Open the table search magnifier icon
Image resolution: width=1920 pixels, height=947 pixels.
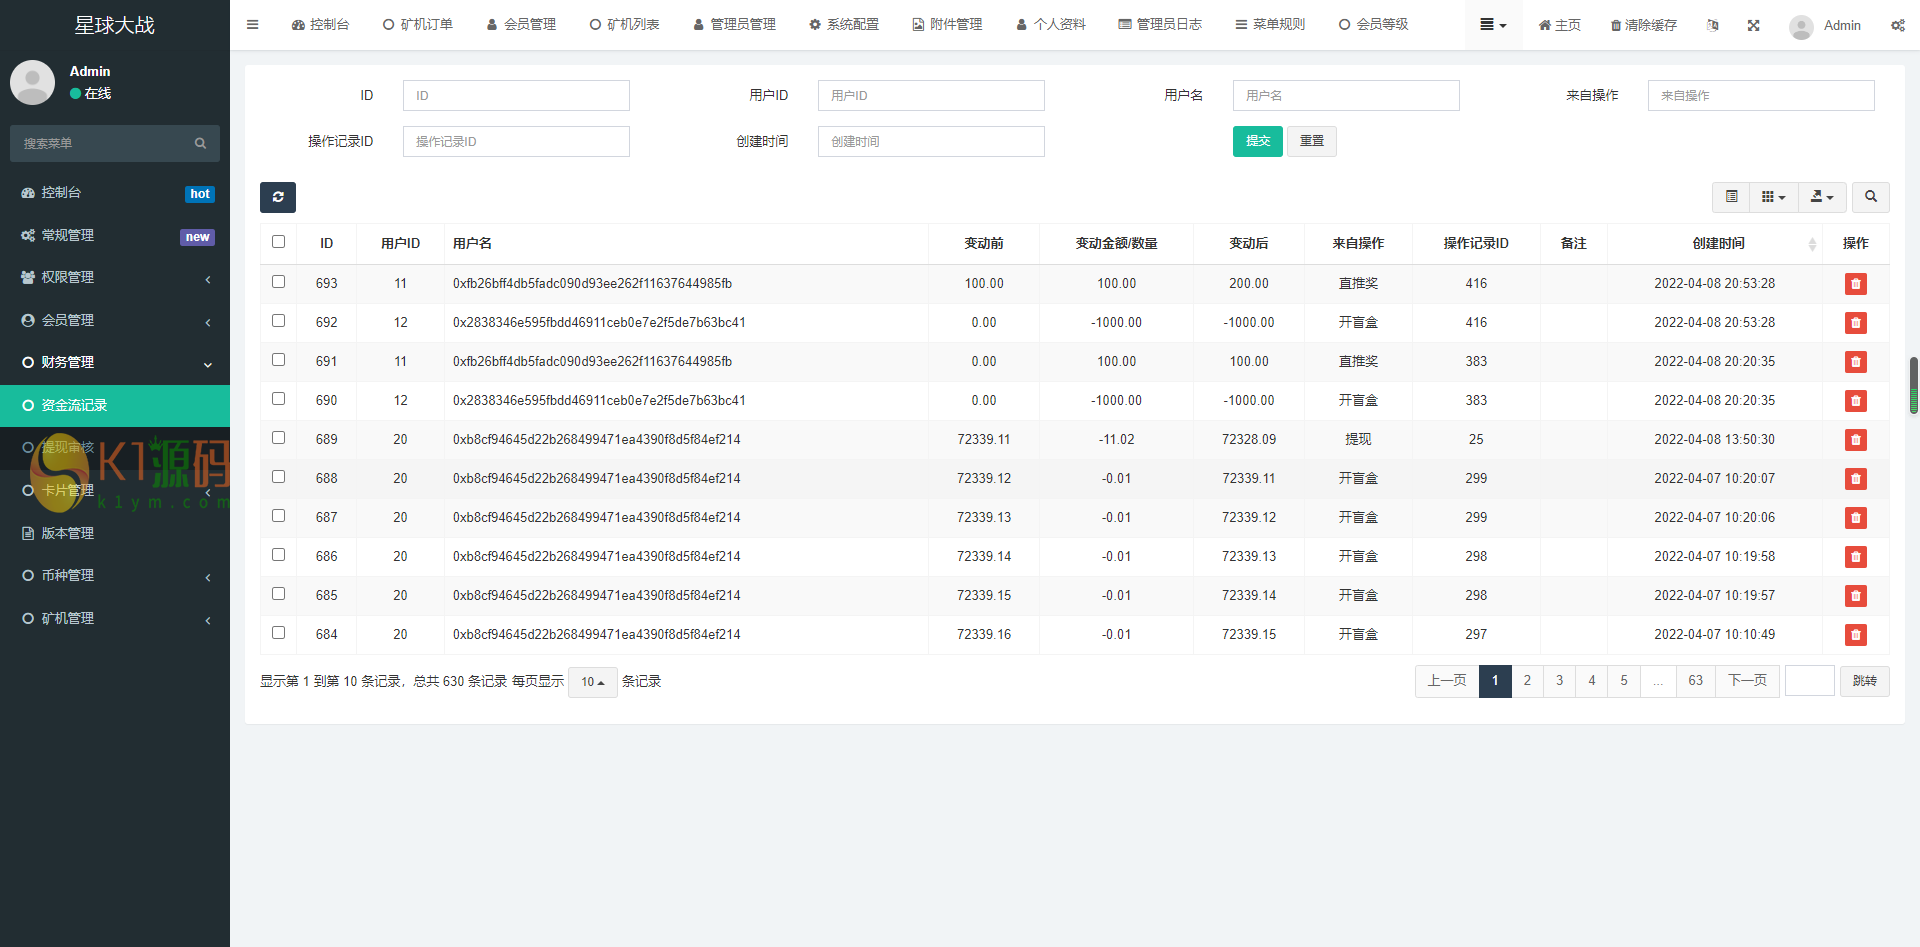click(1870, 197)
